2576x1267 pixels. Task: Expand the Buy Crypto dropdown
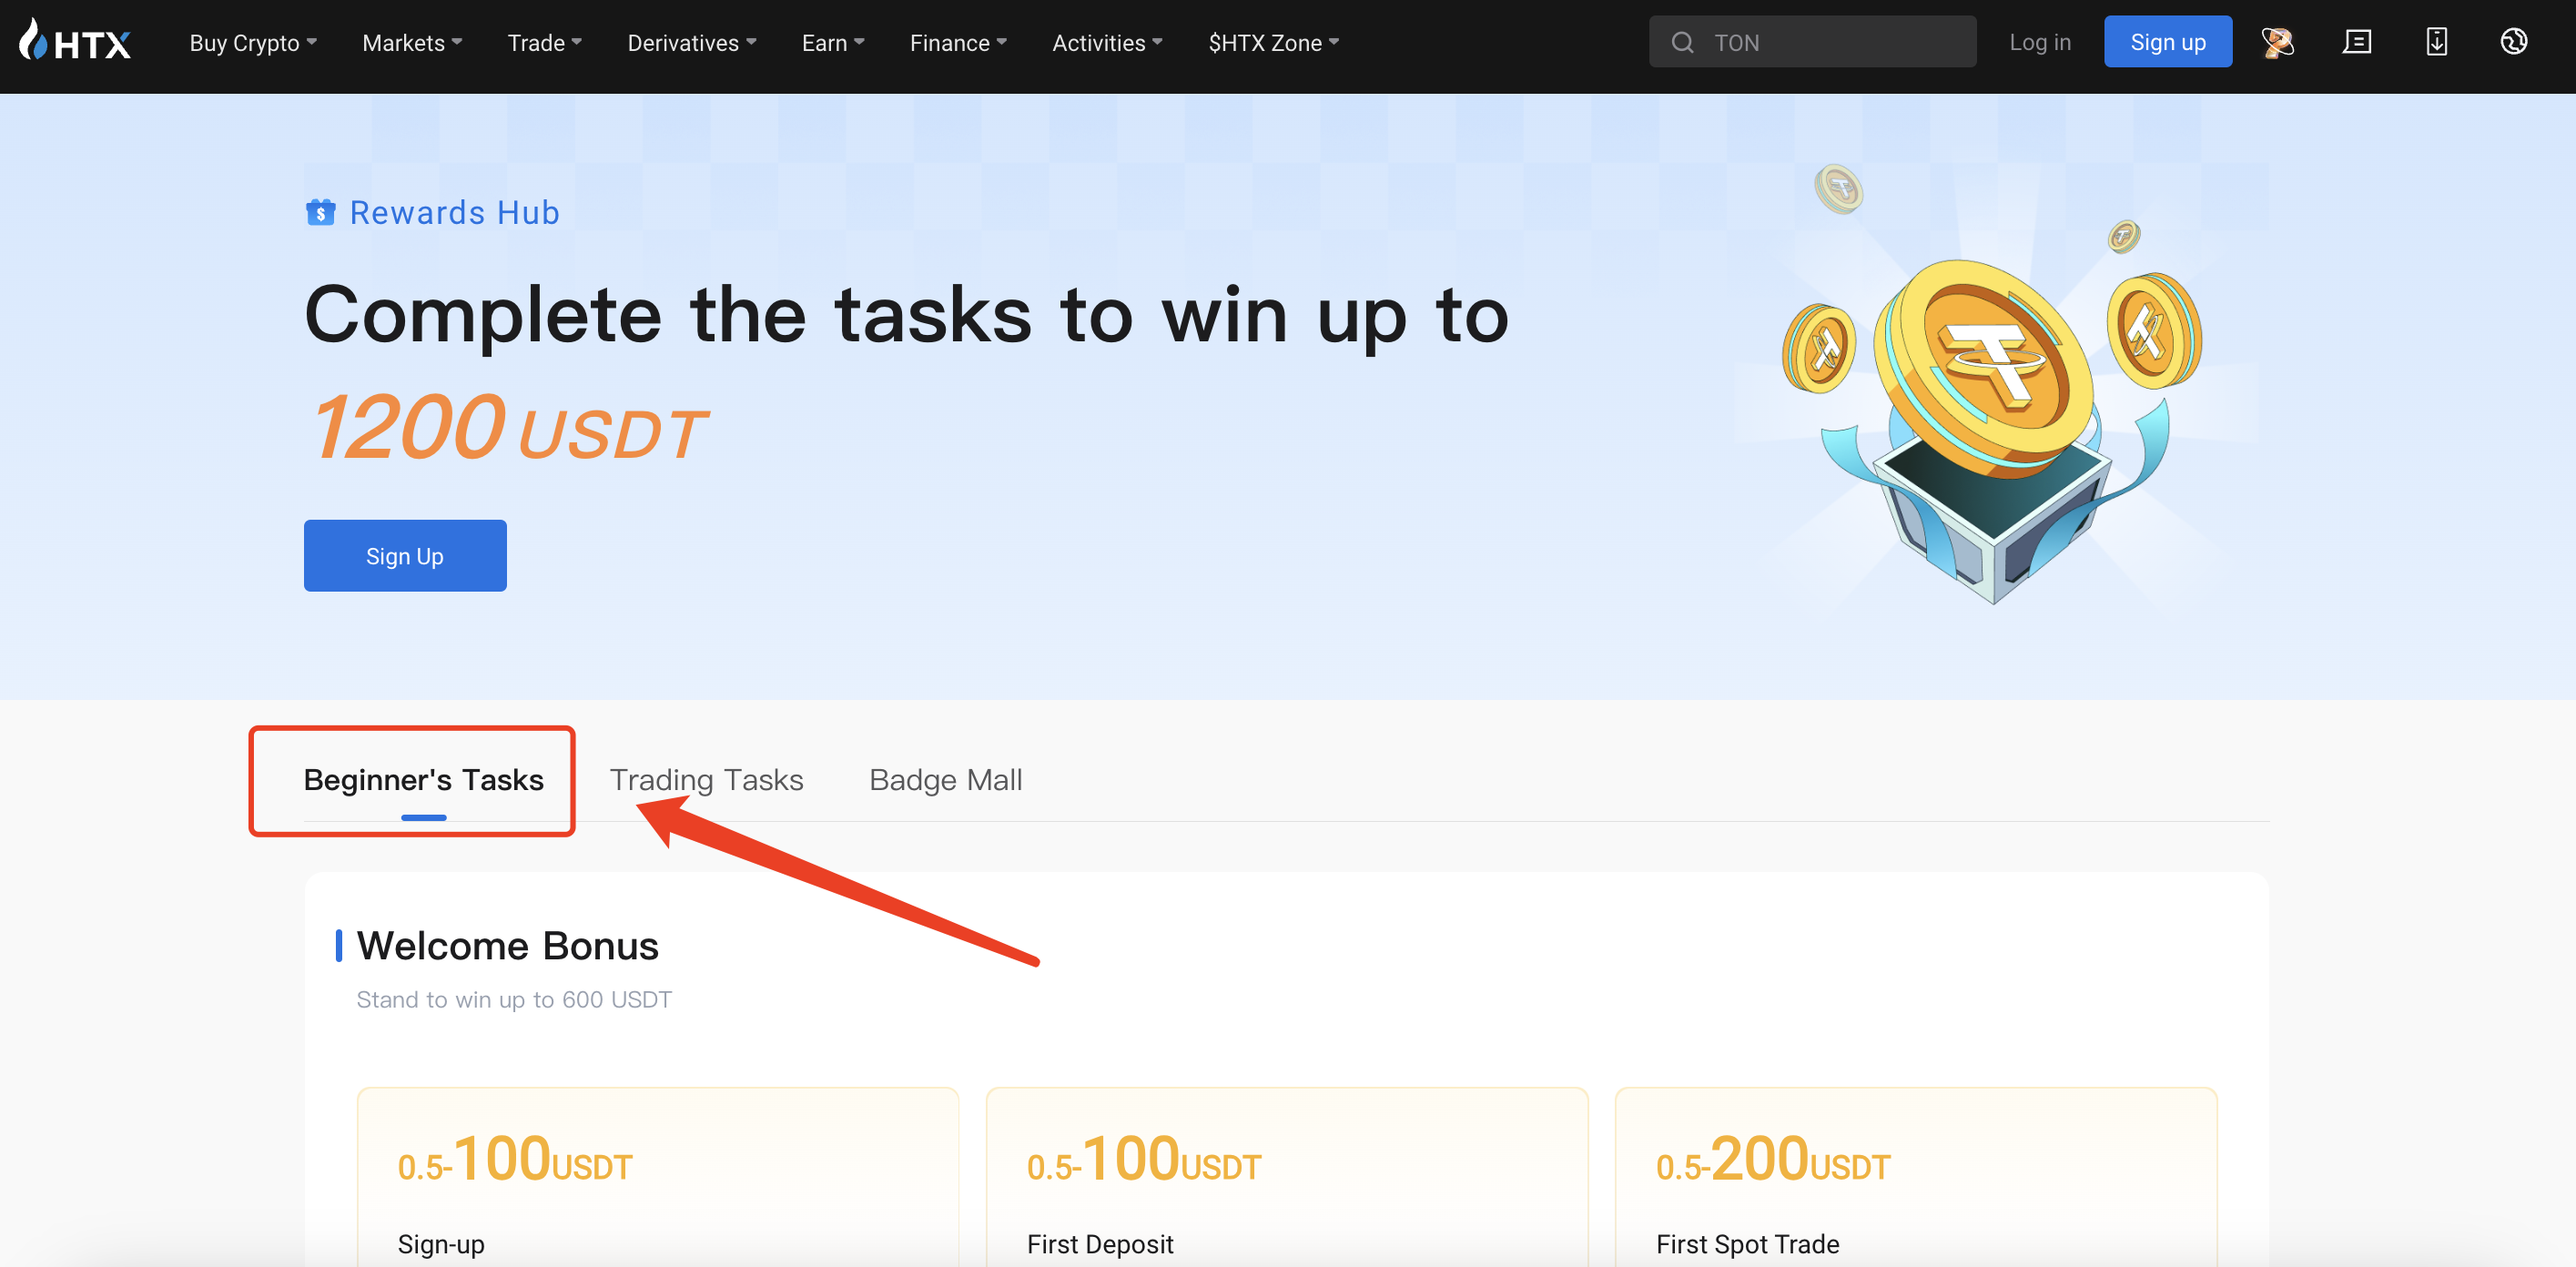253,43
